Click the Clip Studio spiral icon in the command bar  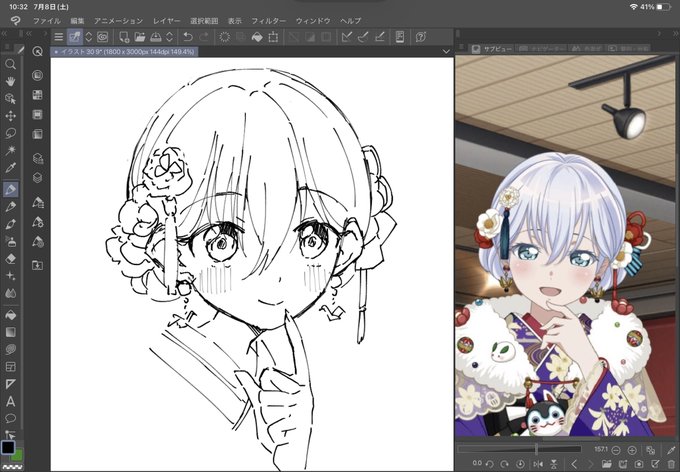click(x=102, y=37)
